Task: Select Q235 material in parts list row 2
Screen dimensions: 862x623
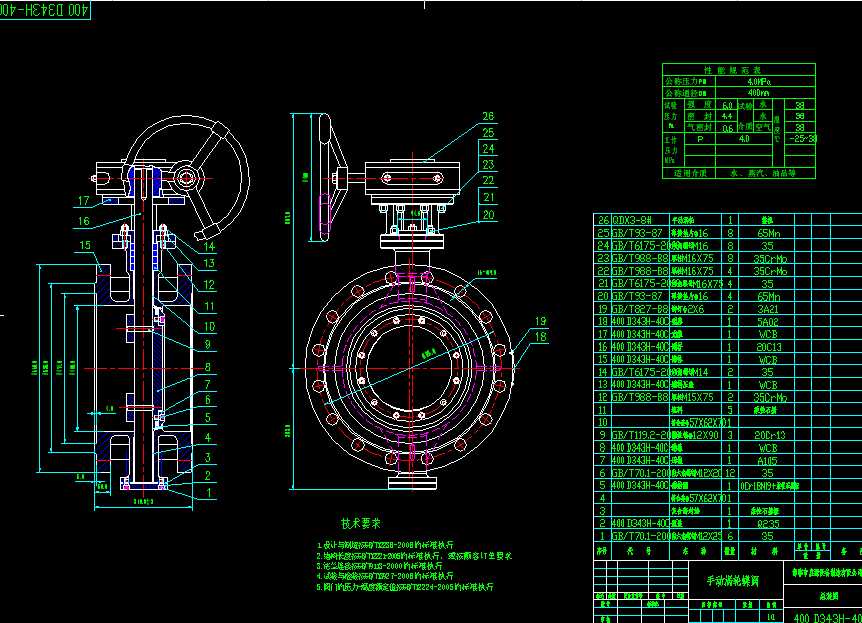Action: tap(768, 523)
